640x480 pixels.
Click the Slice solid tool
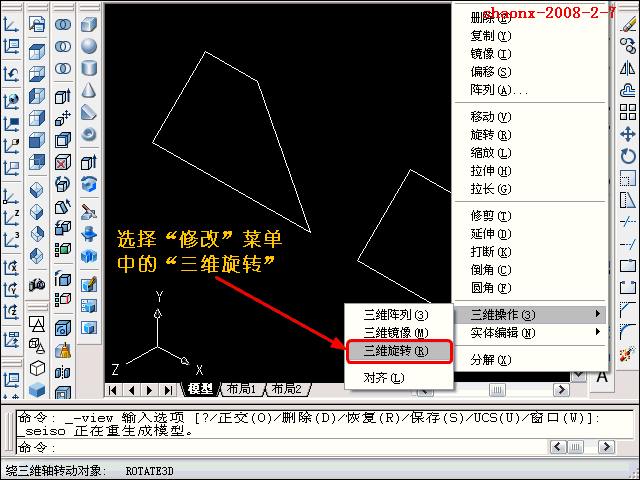click(89, 212)
